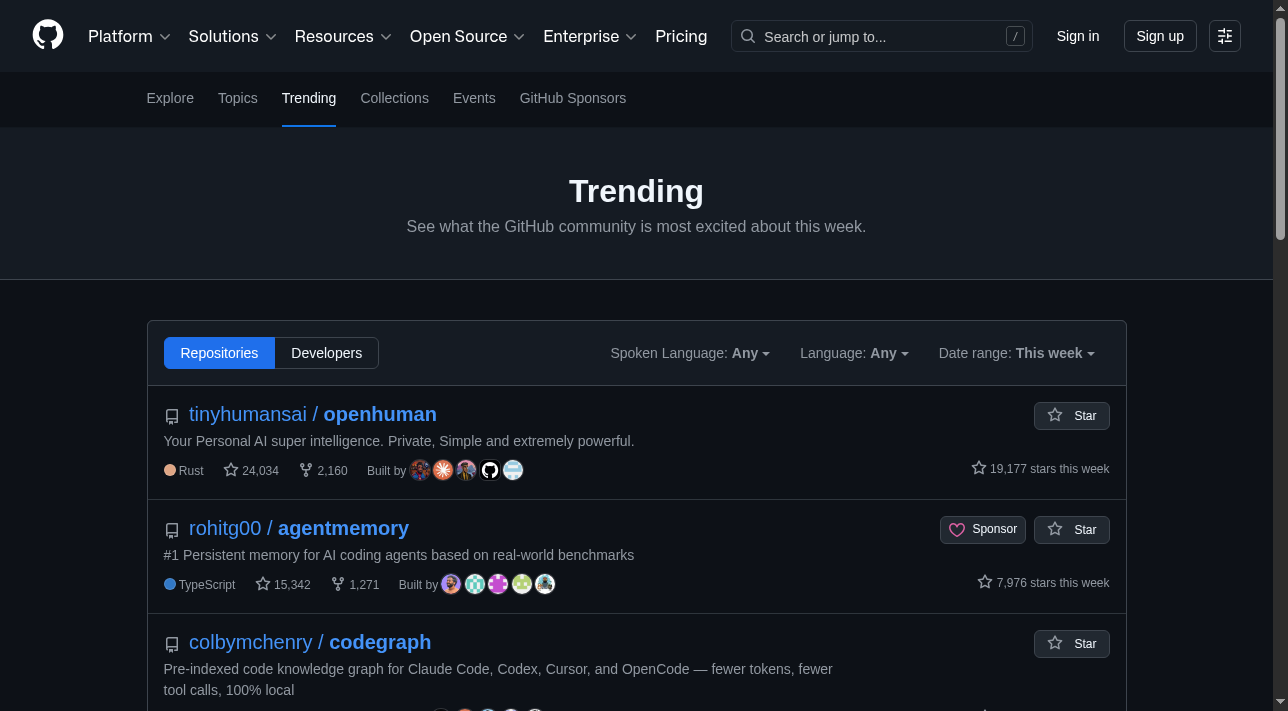Screen dimensions: 1288x711
Task: Click the repository icon beside rohitg00 / agentmemory
Action: (172, 530)
